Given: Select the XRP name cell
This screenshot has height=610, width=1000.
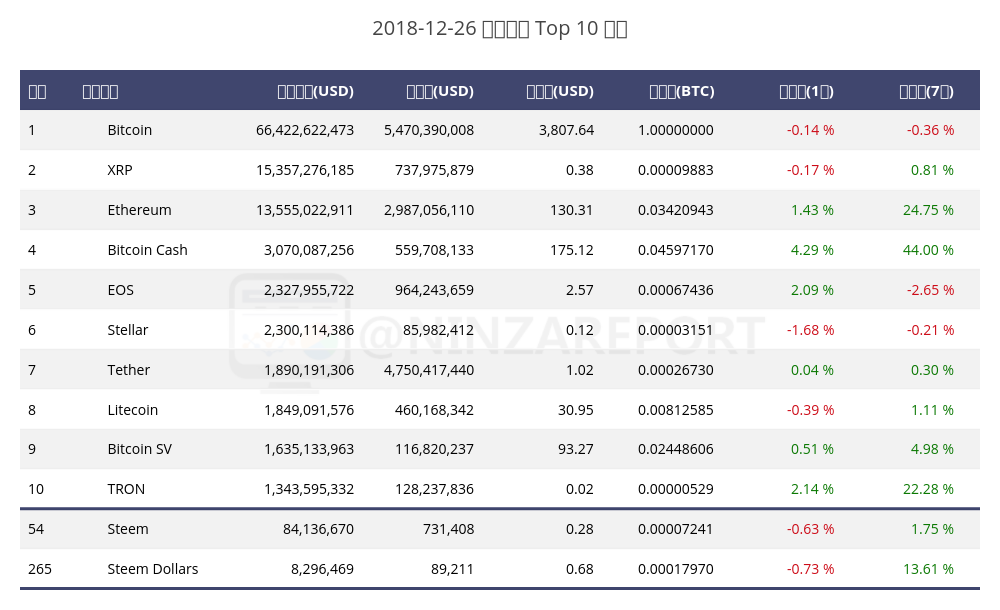Looking at the screenshot, I should [120, 170].
